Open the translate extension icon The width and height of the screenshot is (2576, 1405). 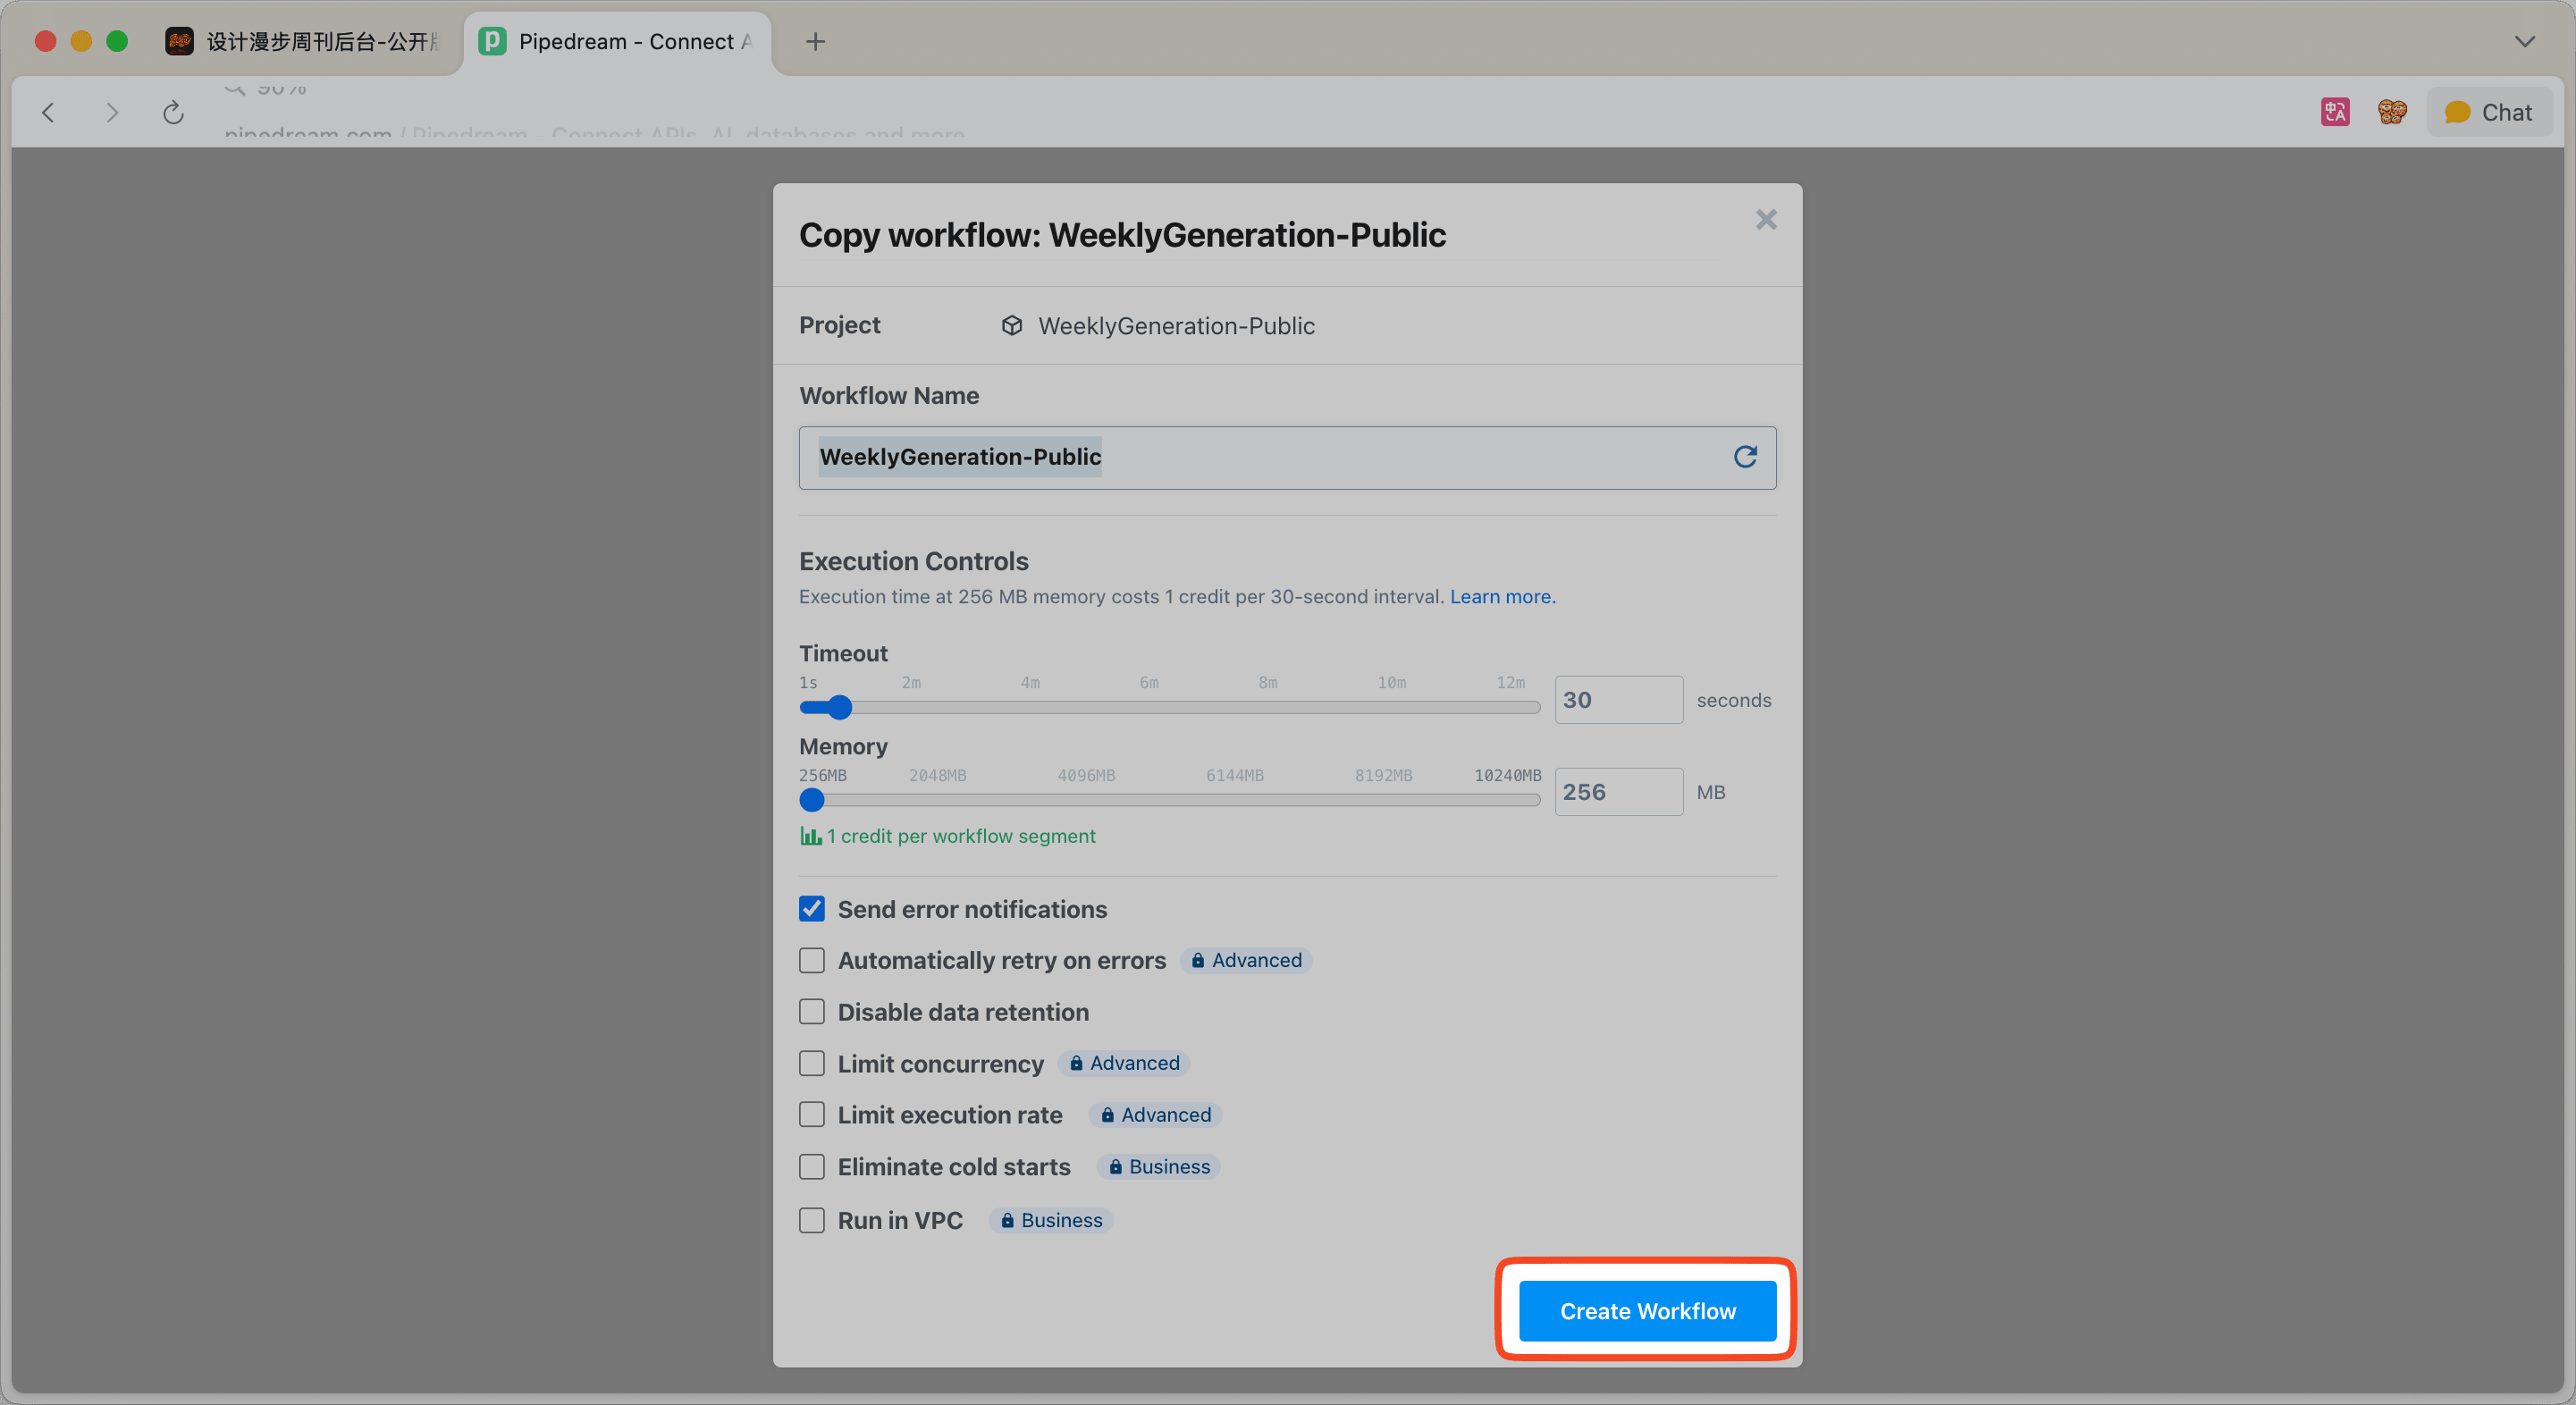click(2334, 112)
